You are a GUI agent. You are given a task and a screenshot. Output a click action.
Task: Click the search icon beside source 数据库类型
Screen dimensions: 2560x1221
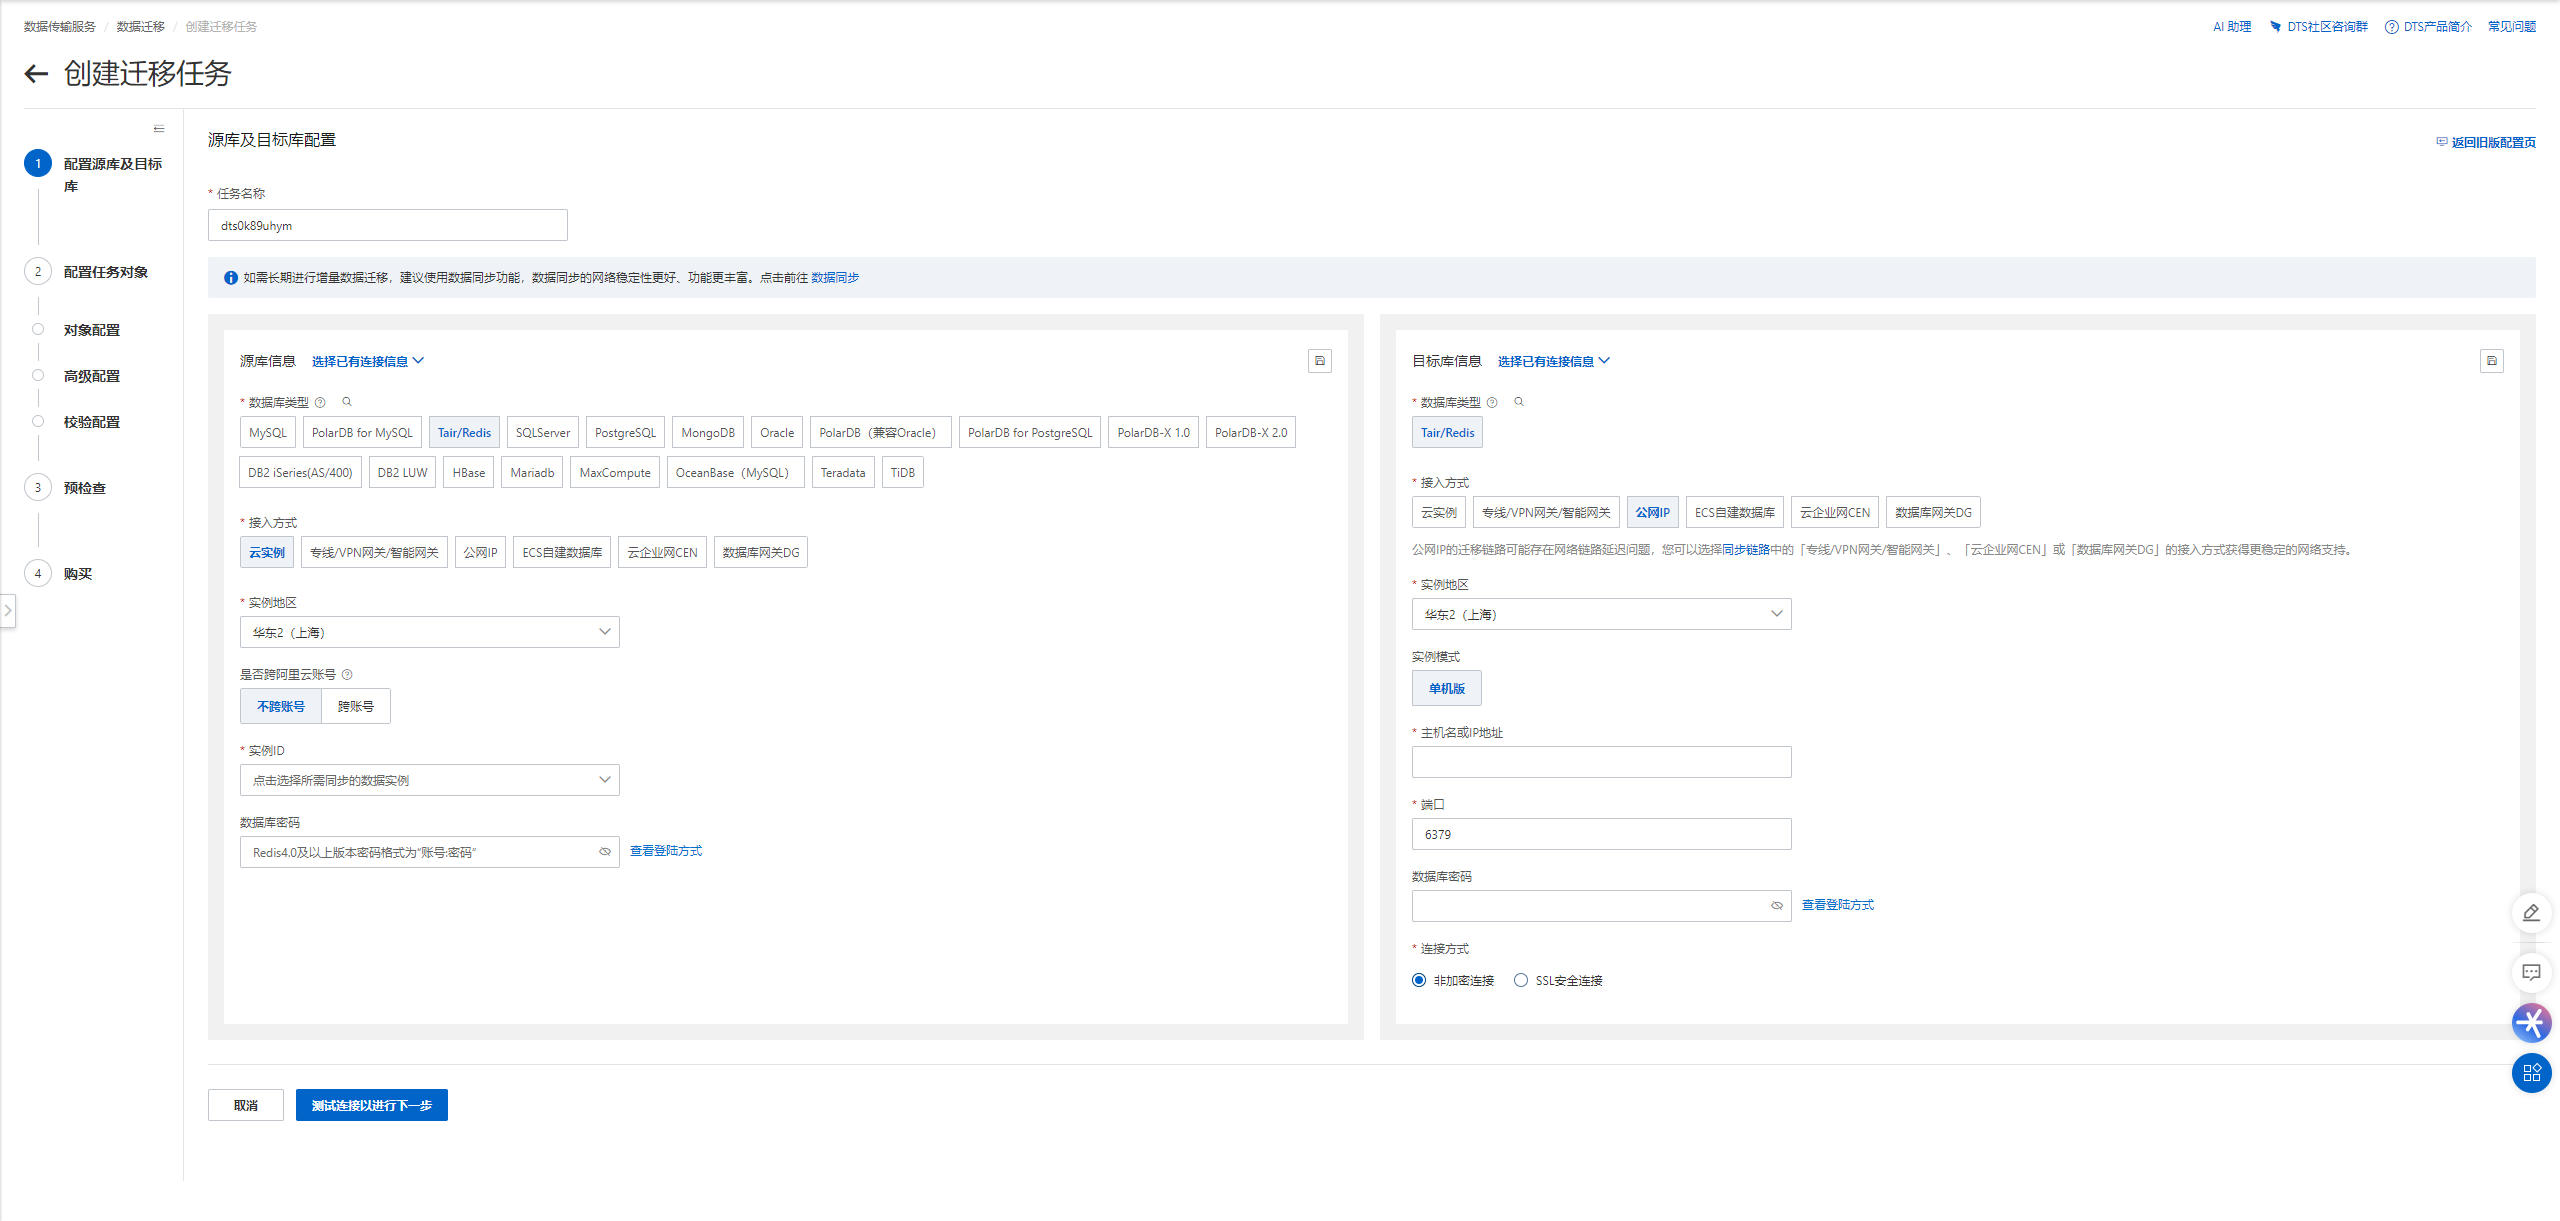point(347,402)
